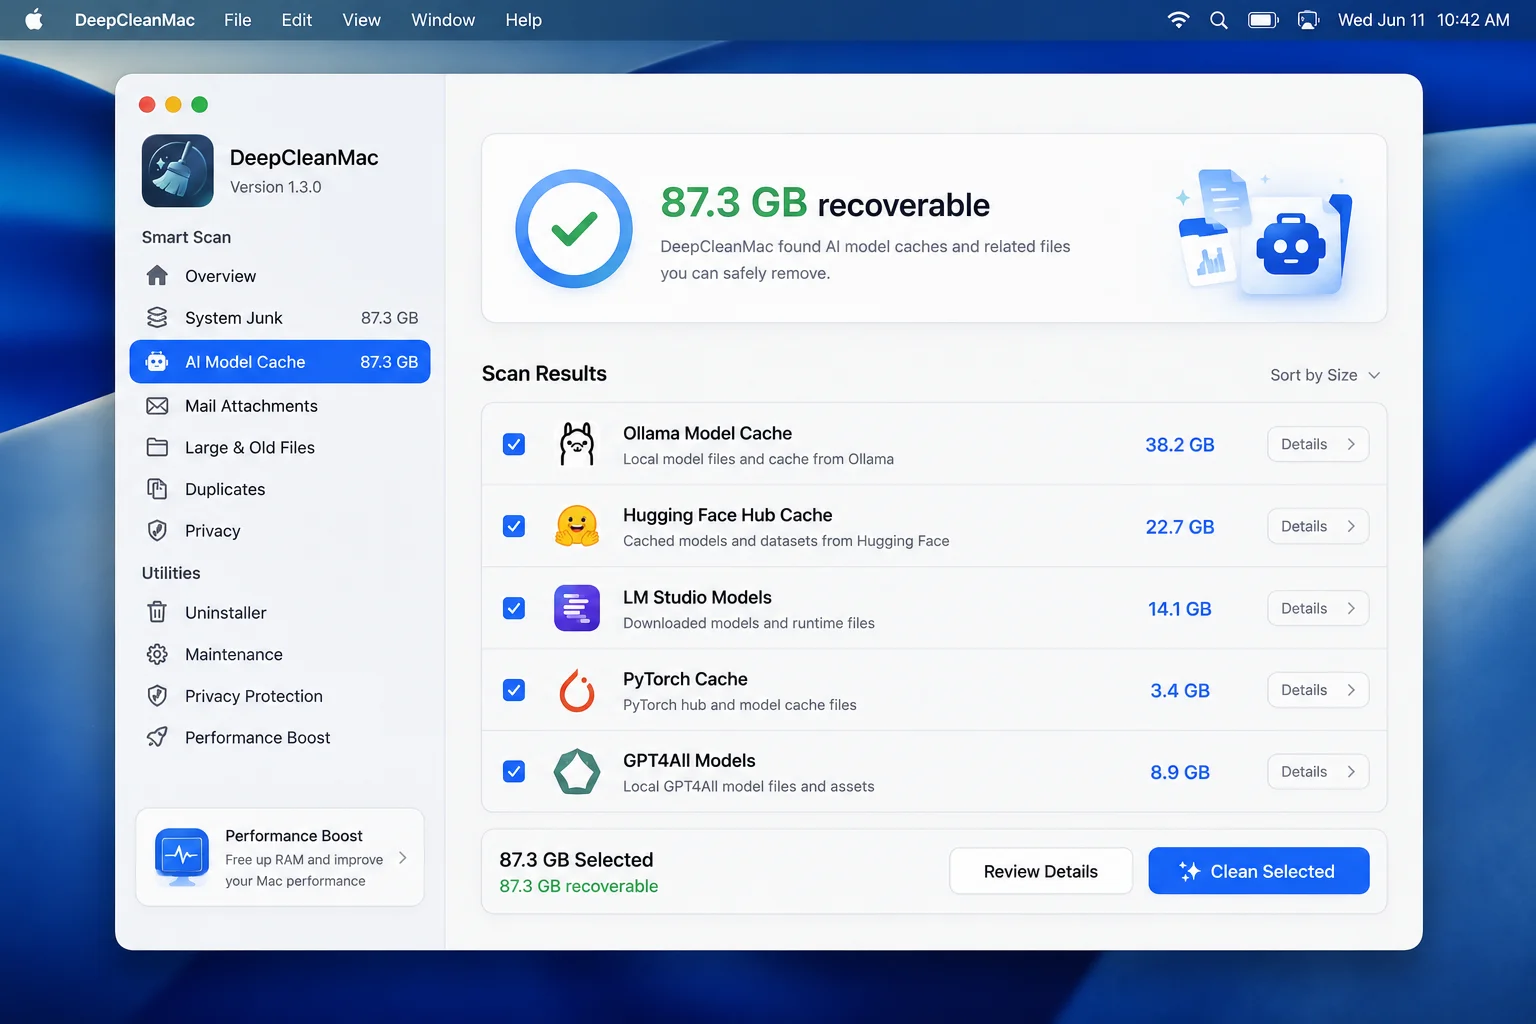Click the 3.4 GB size value
Screen dimensions: 1536x1024
pos(1180,691)
